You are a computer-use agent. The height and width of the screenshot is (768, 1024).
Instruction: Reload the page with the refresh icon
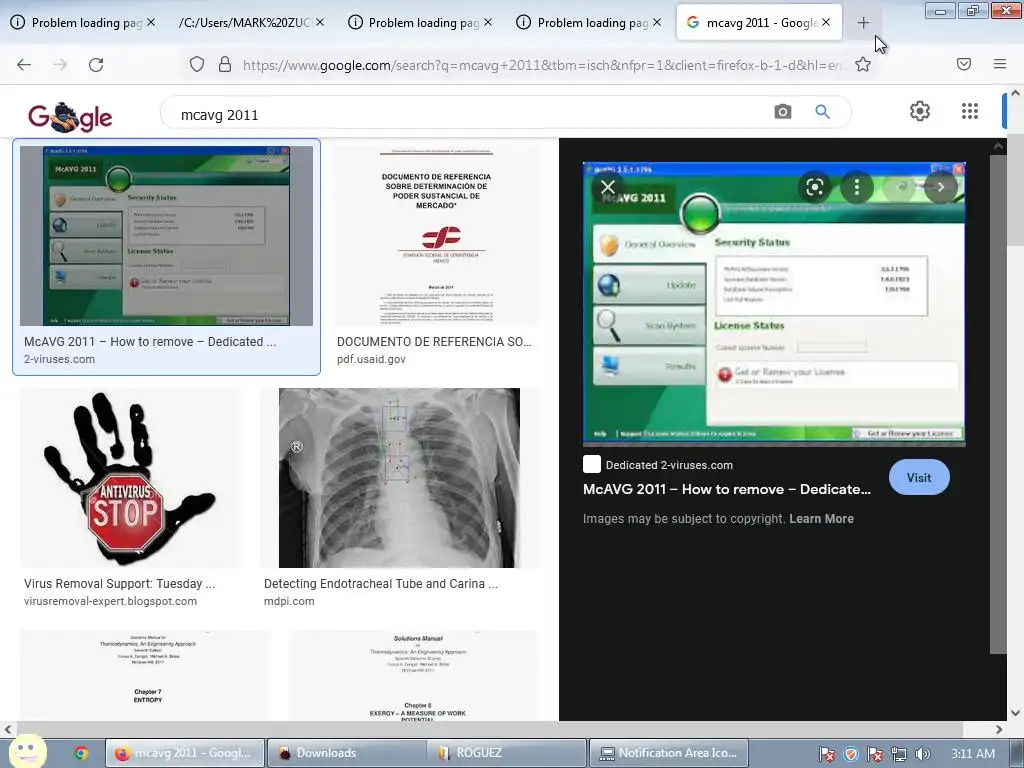coord(96,64)
